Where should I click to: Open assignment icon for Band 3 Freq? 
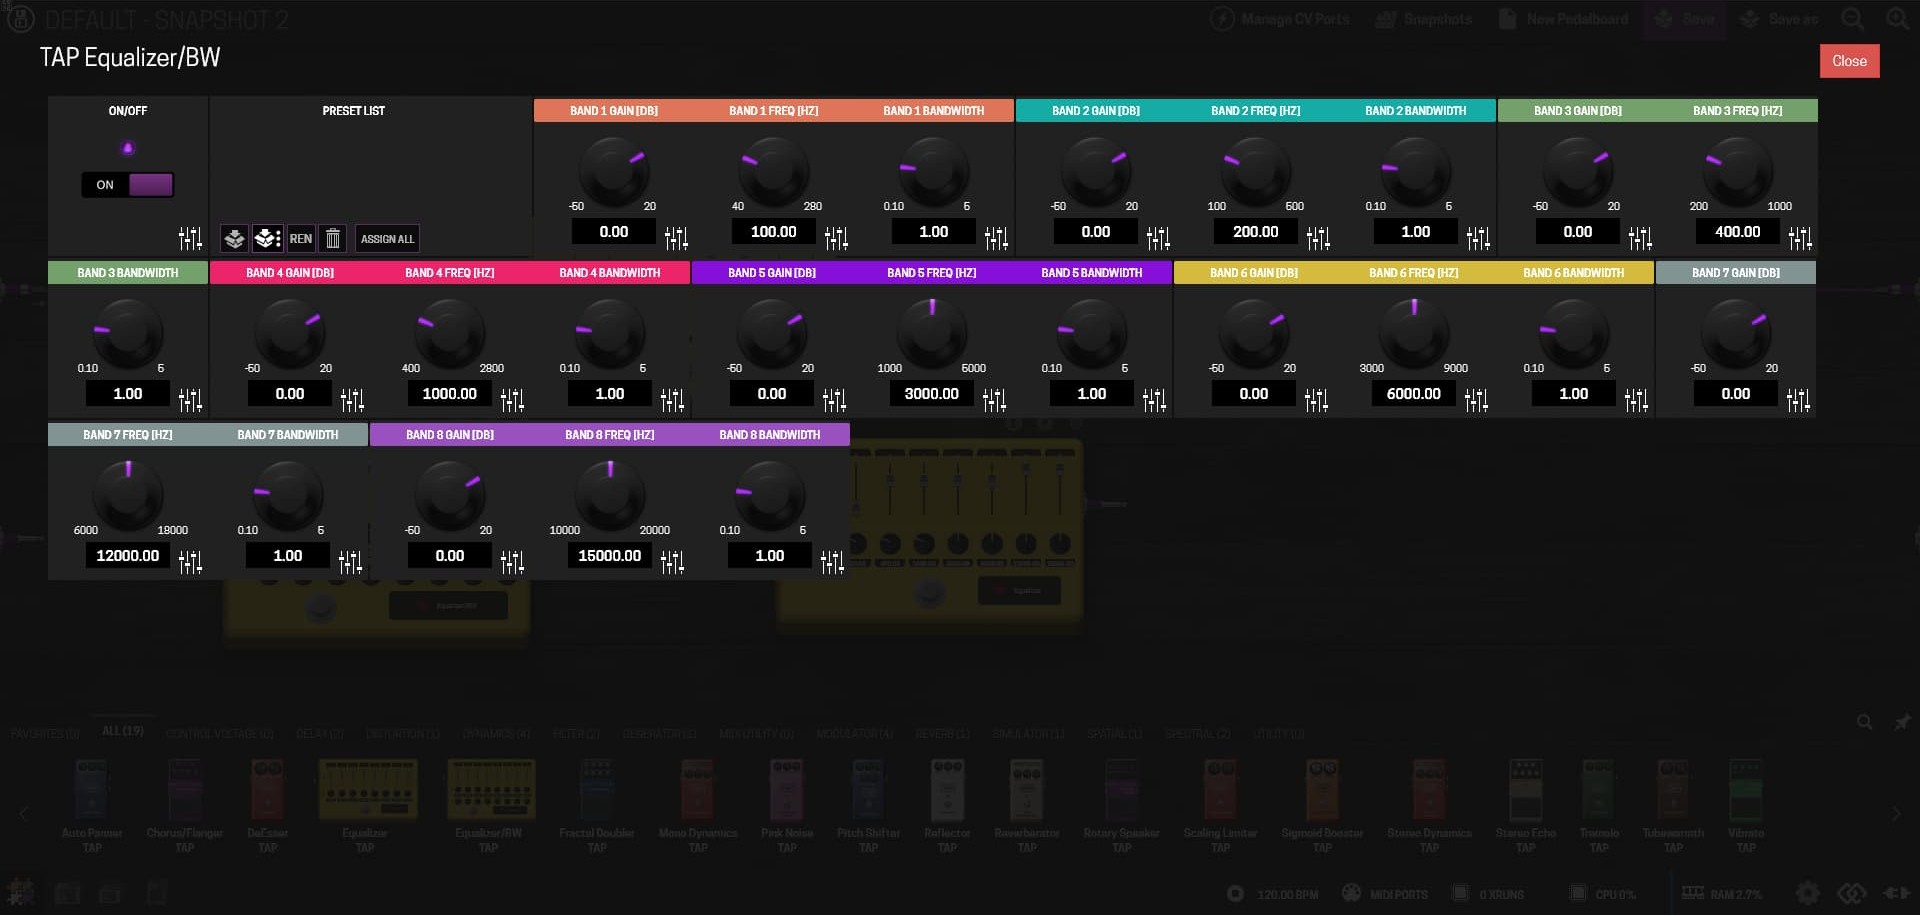pyautogui.click(x=1800, y=238)
